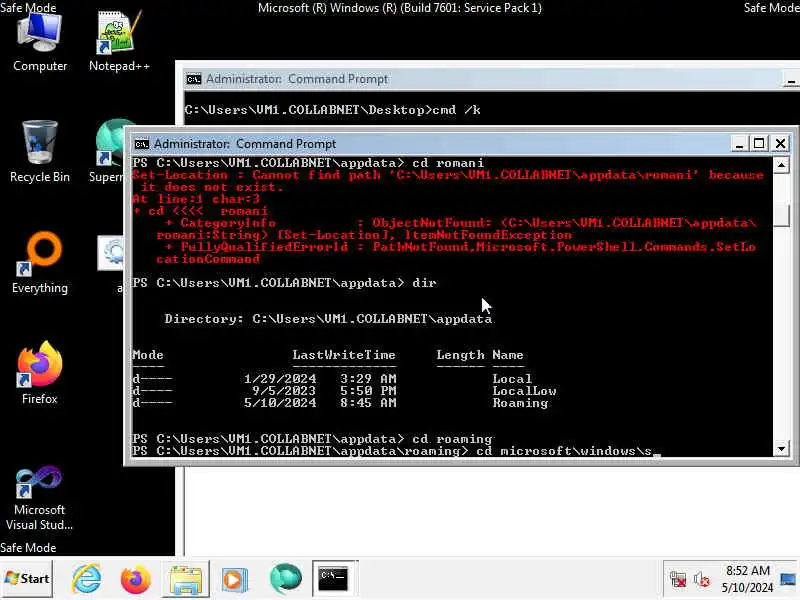Click the console scrollbar up arrow
Viewport: 800px width, 600px height.
pyautogui.click(x=781, y=165)
